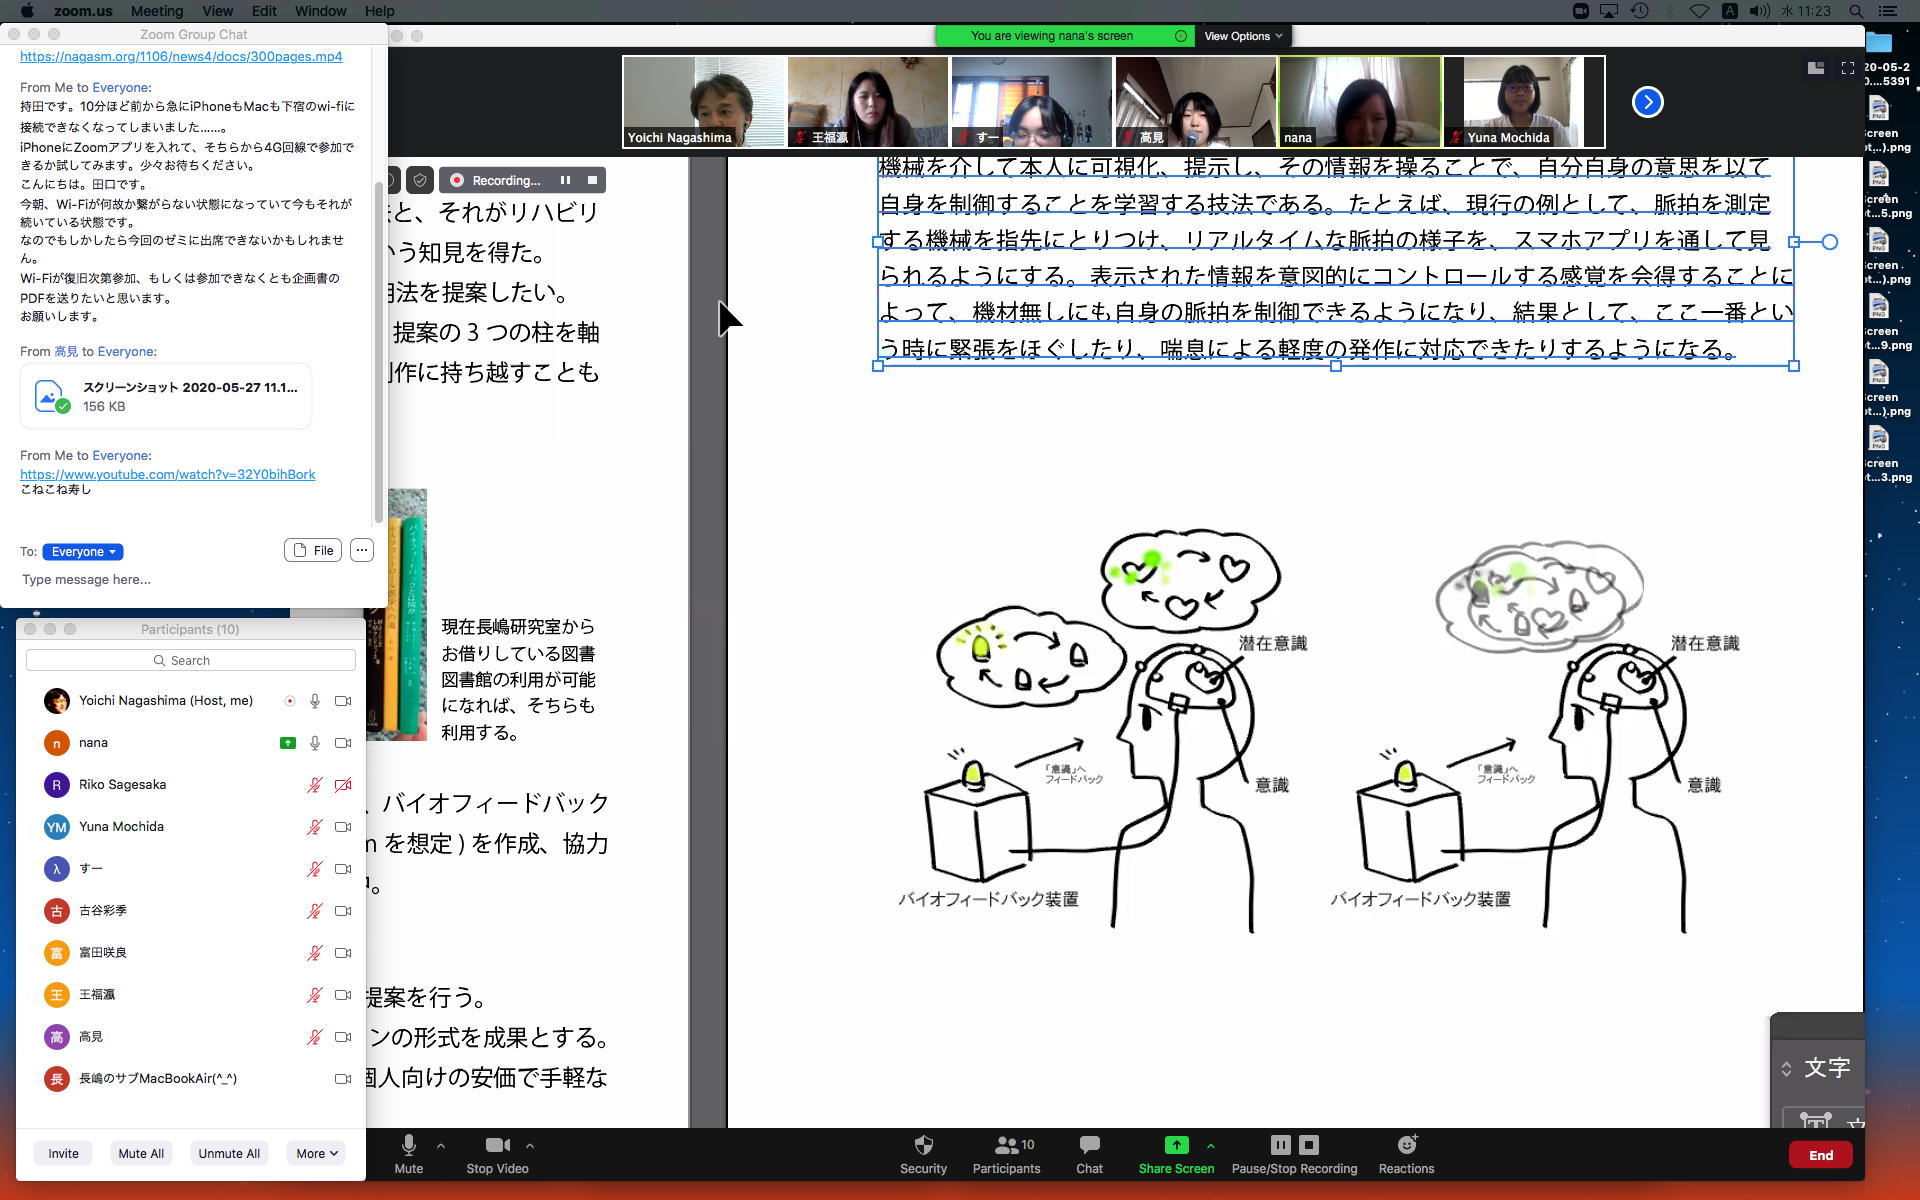
Task: Toggle Stop Video camera button
Action: point(497,1146)
